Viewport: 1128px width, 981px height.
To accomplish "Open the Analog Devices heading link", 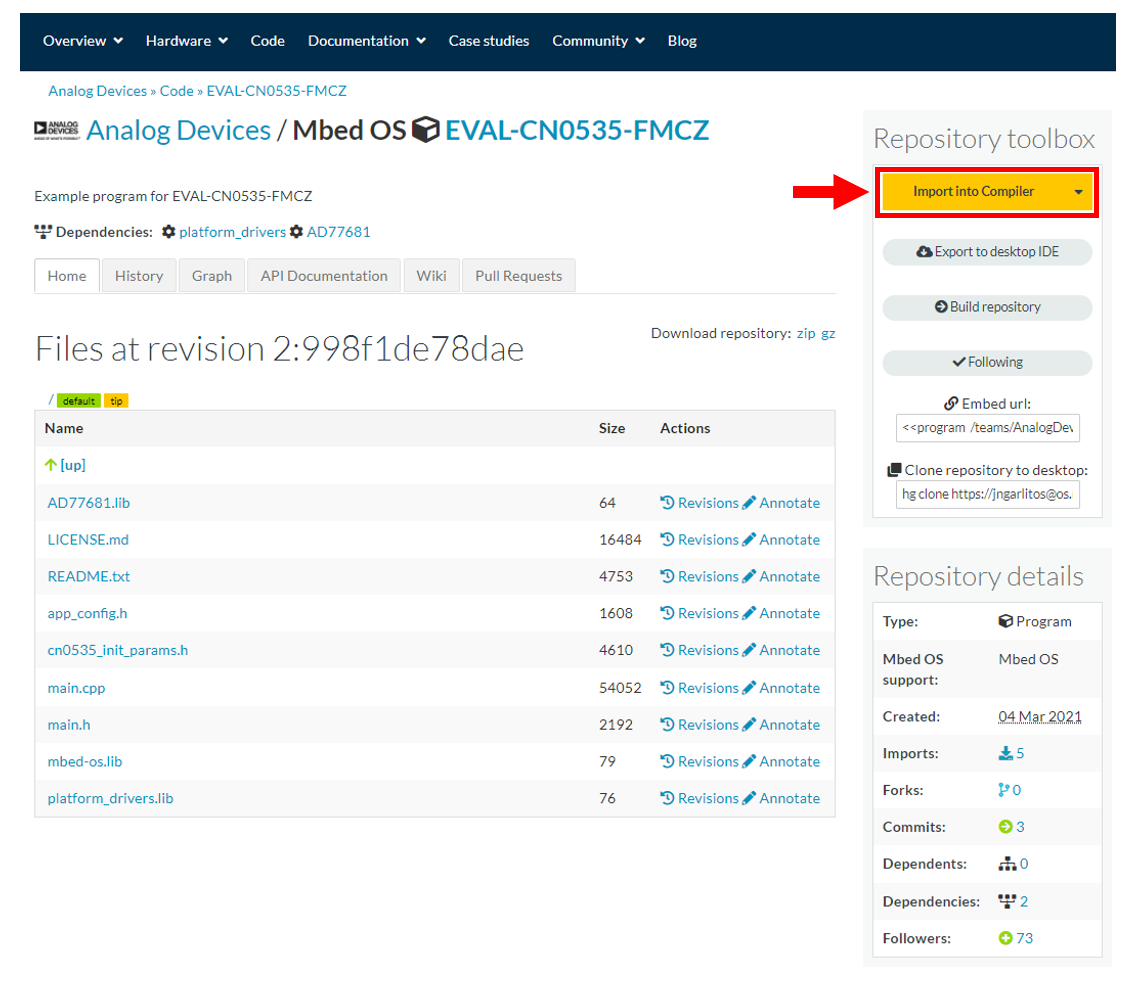I will click(x=178, y=130).
